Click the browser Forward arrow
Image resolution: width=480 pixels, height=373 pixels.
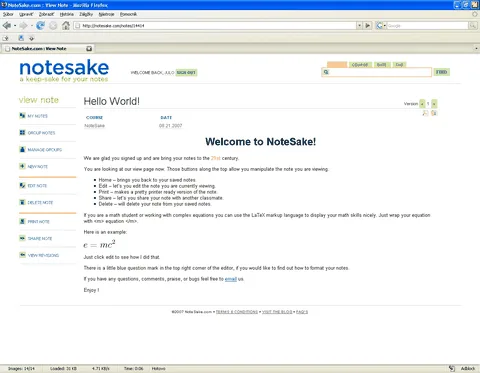pos(23,26)
